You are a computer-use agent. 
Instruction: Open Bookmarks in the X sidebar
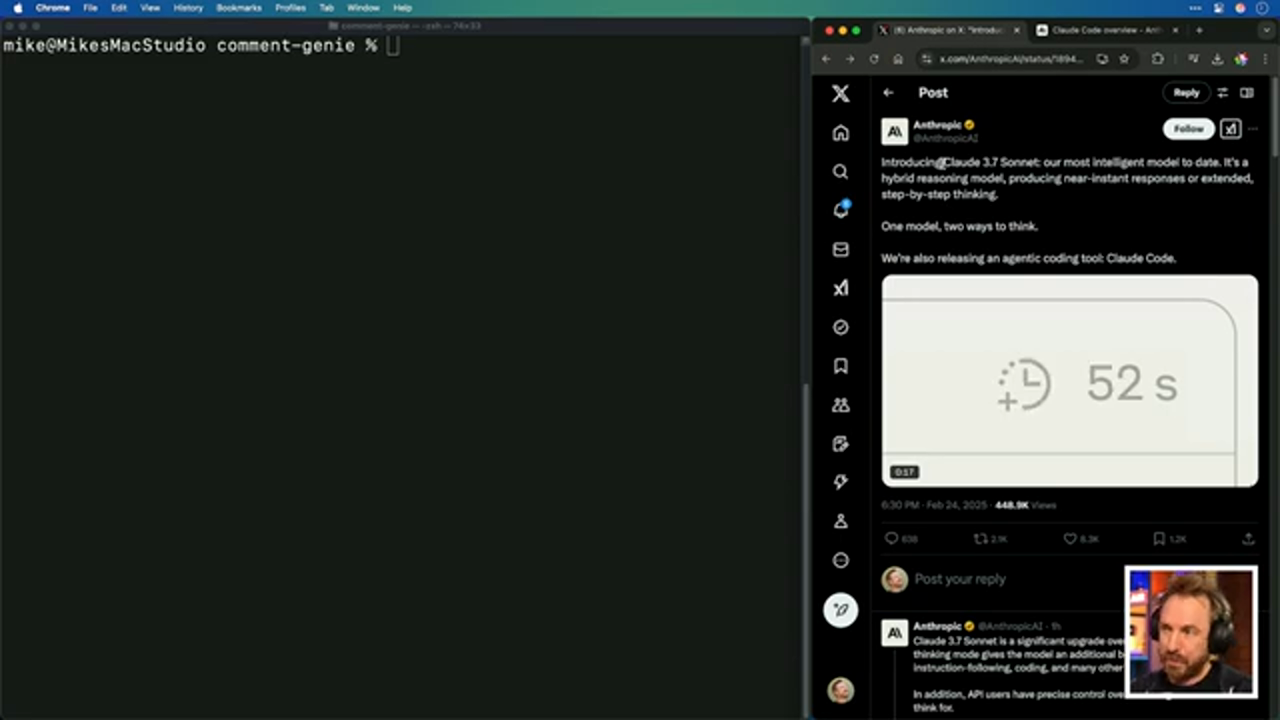coord(841,366)
